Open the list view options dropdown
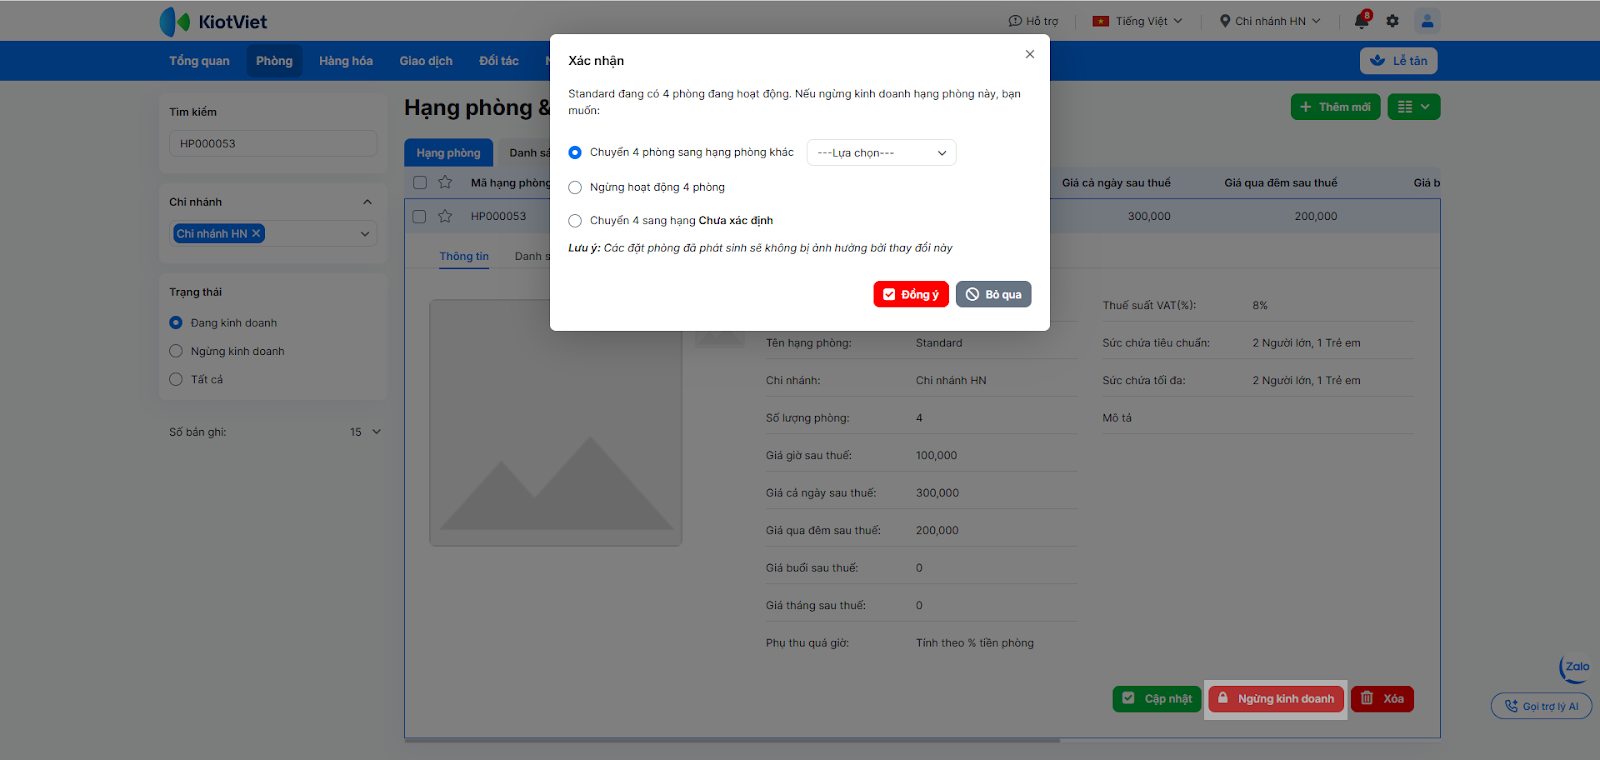Screen dimensions: 1600x760 coord(1414,107)
